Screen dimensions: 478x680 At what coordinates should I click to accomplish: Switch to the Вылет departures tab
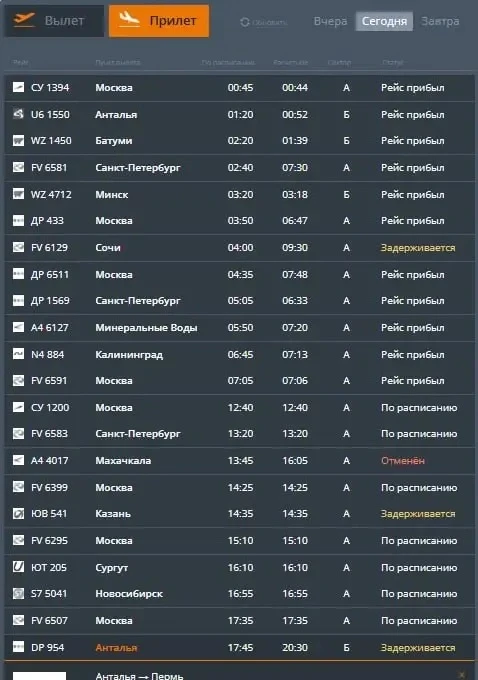tap(54, 21)
